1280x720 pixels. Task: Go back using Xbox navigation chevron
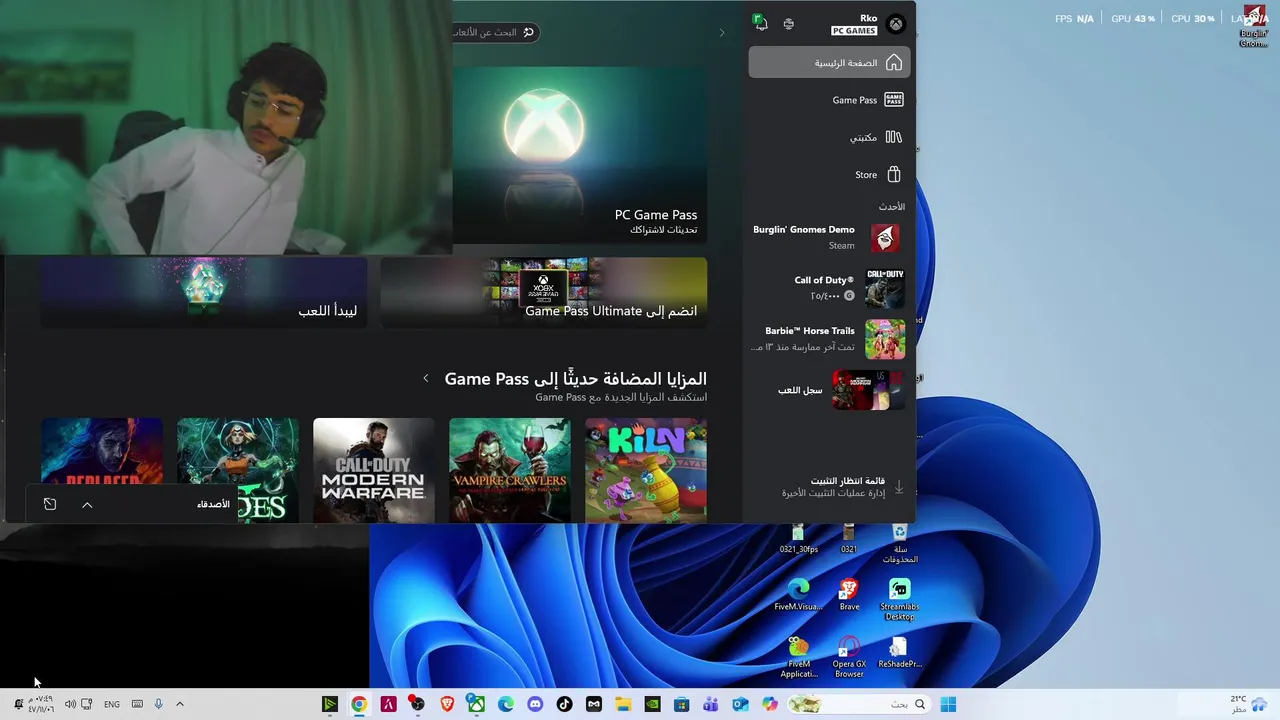click(x=722, y=33)
